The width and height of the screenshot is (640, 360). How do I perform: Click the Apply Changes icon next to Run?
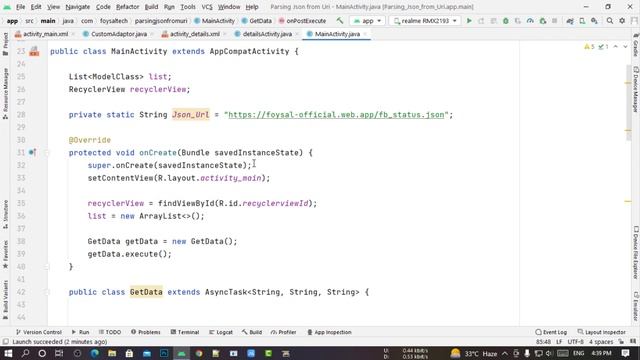click(x=481, y=20)
